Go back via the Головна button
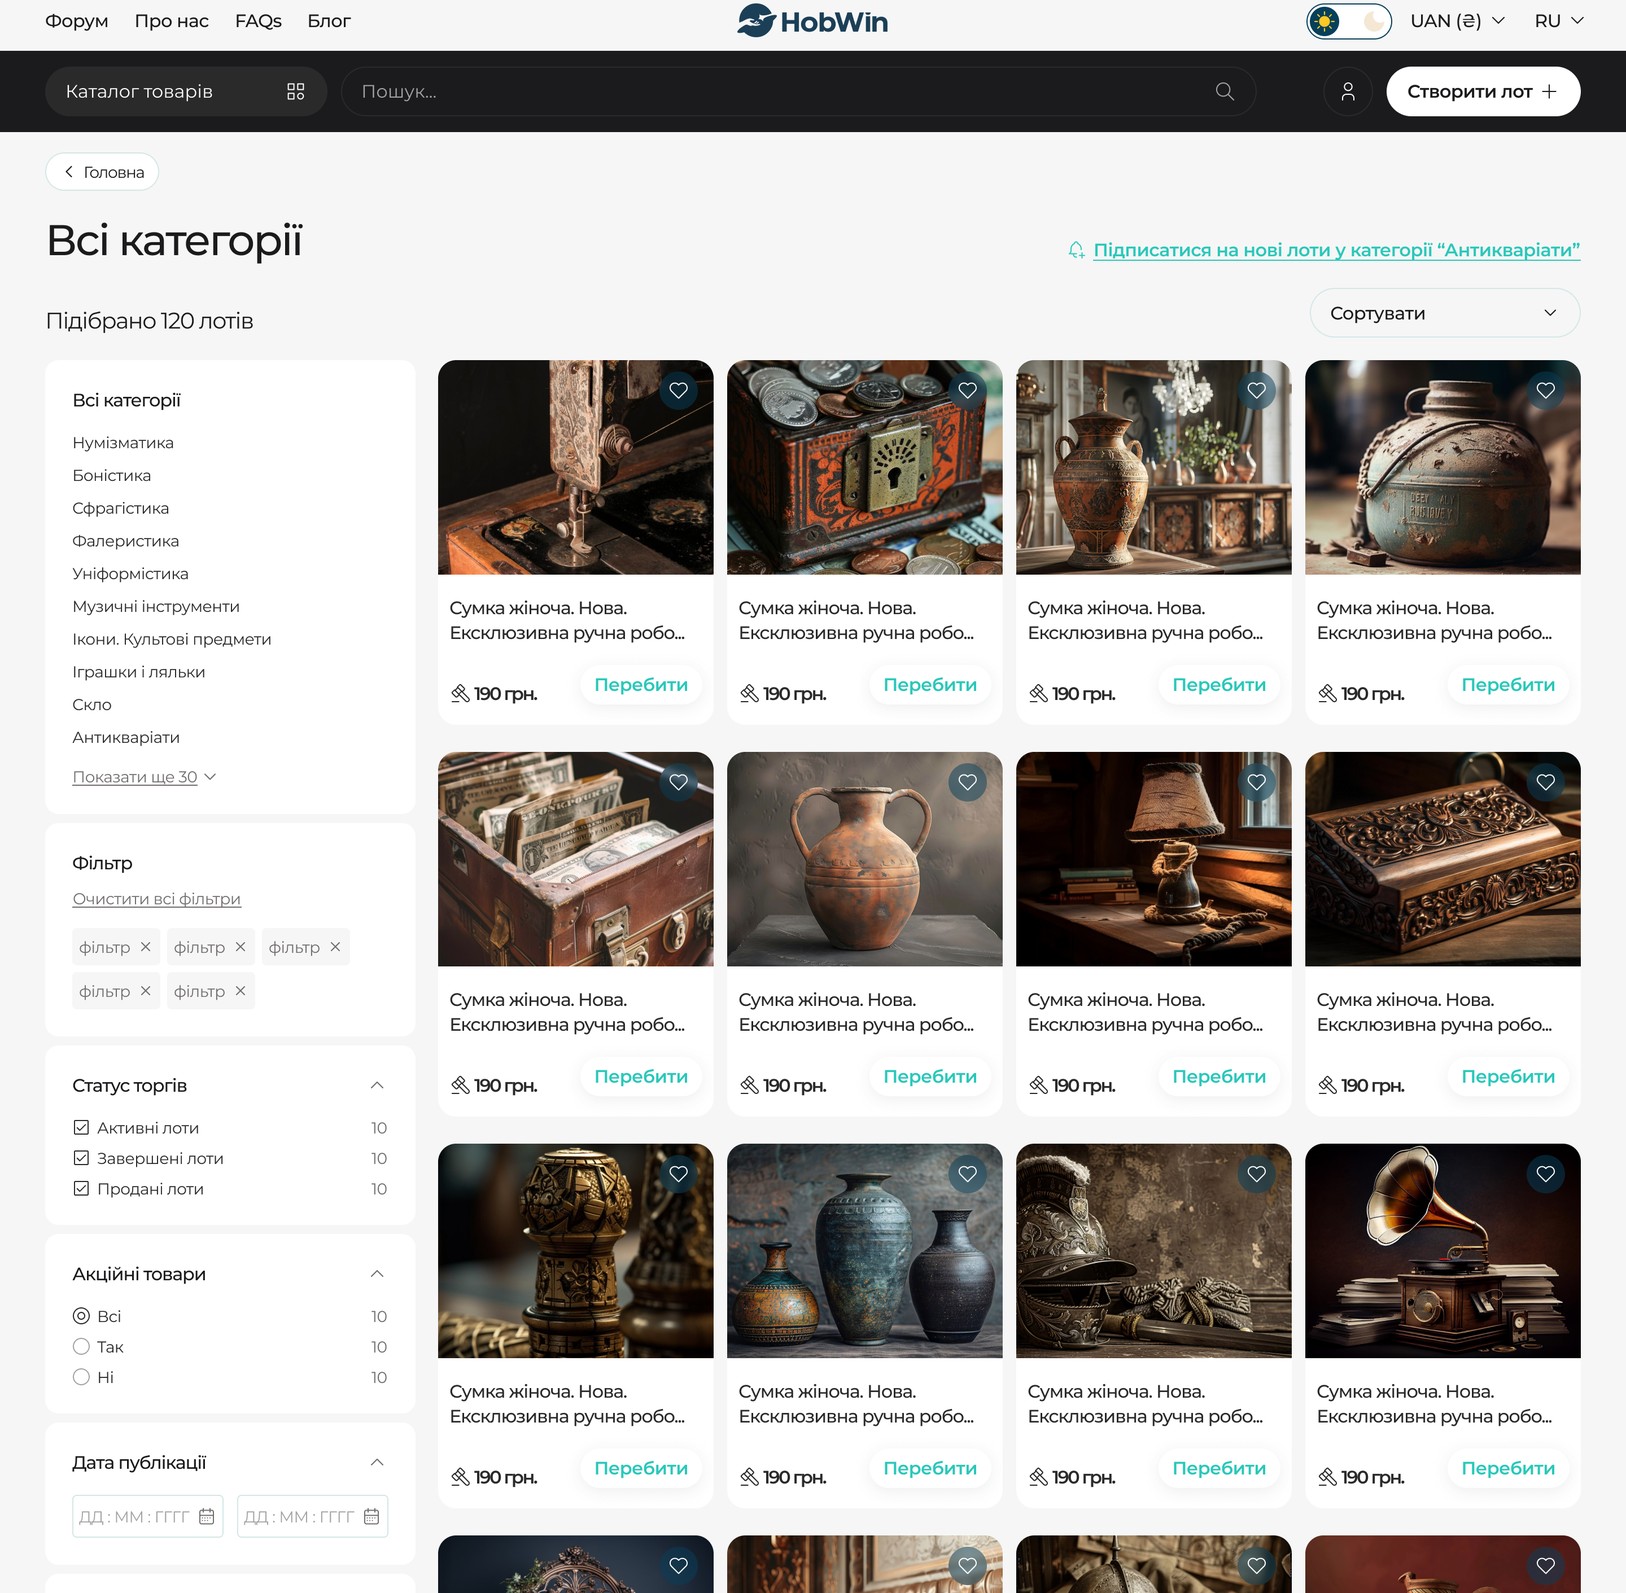 (x=102, y=172)
